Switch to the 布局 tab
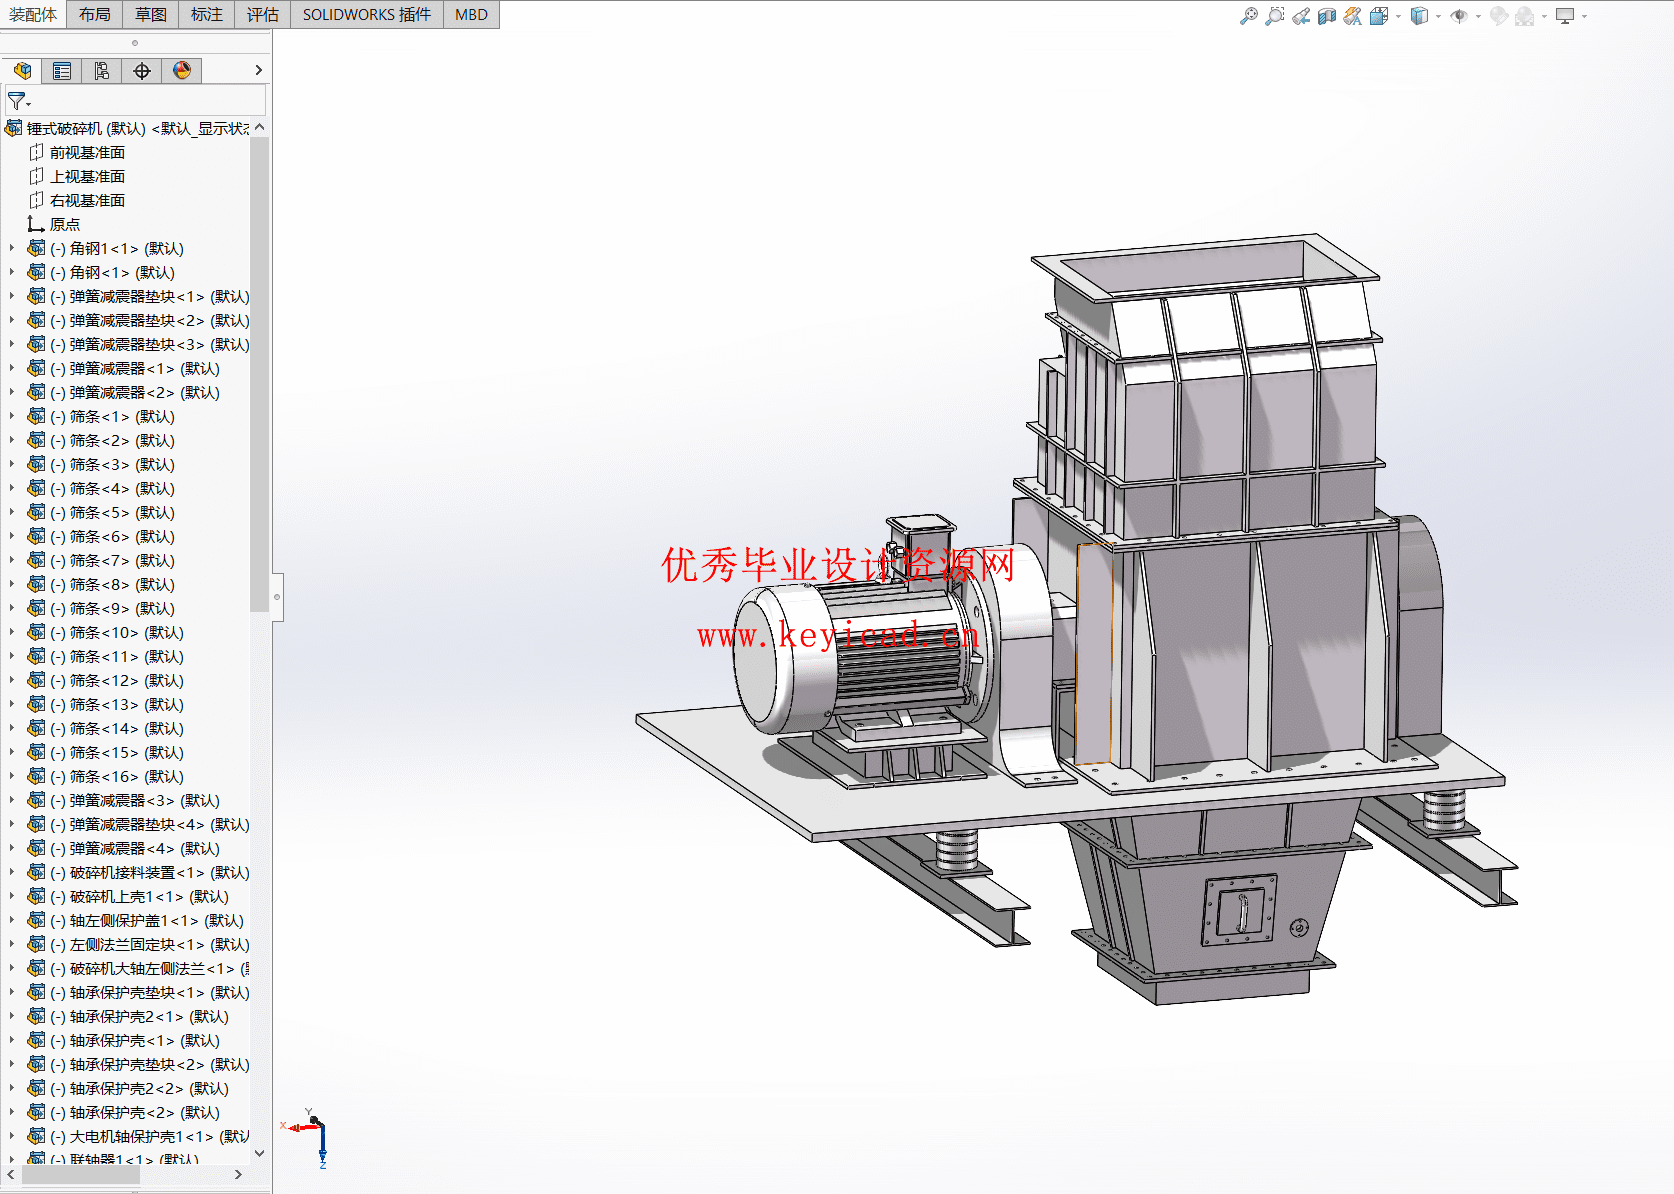Image resolution: width=1674 pixels, height=1194 pixels. (x=95, y=14)
